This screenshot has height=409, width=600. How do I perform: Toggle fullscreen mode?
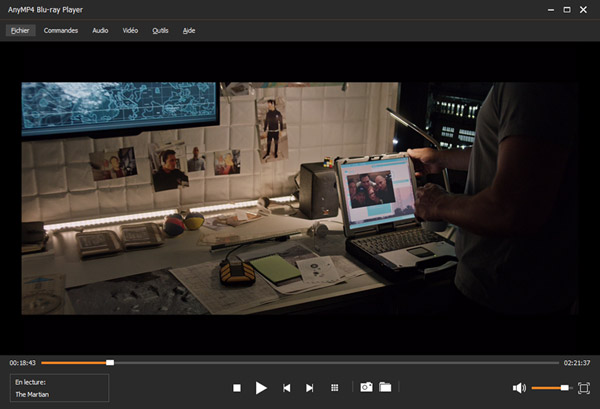point(584,387)
